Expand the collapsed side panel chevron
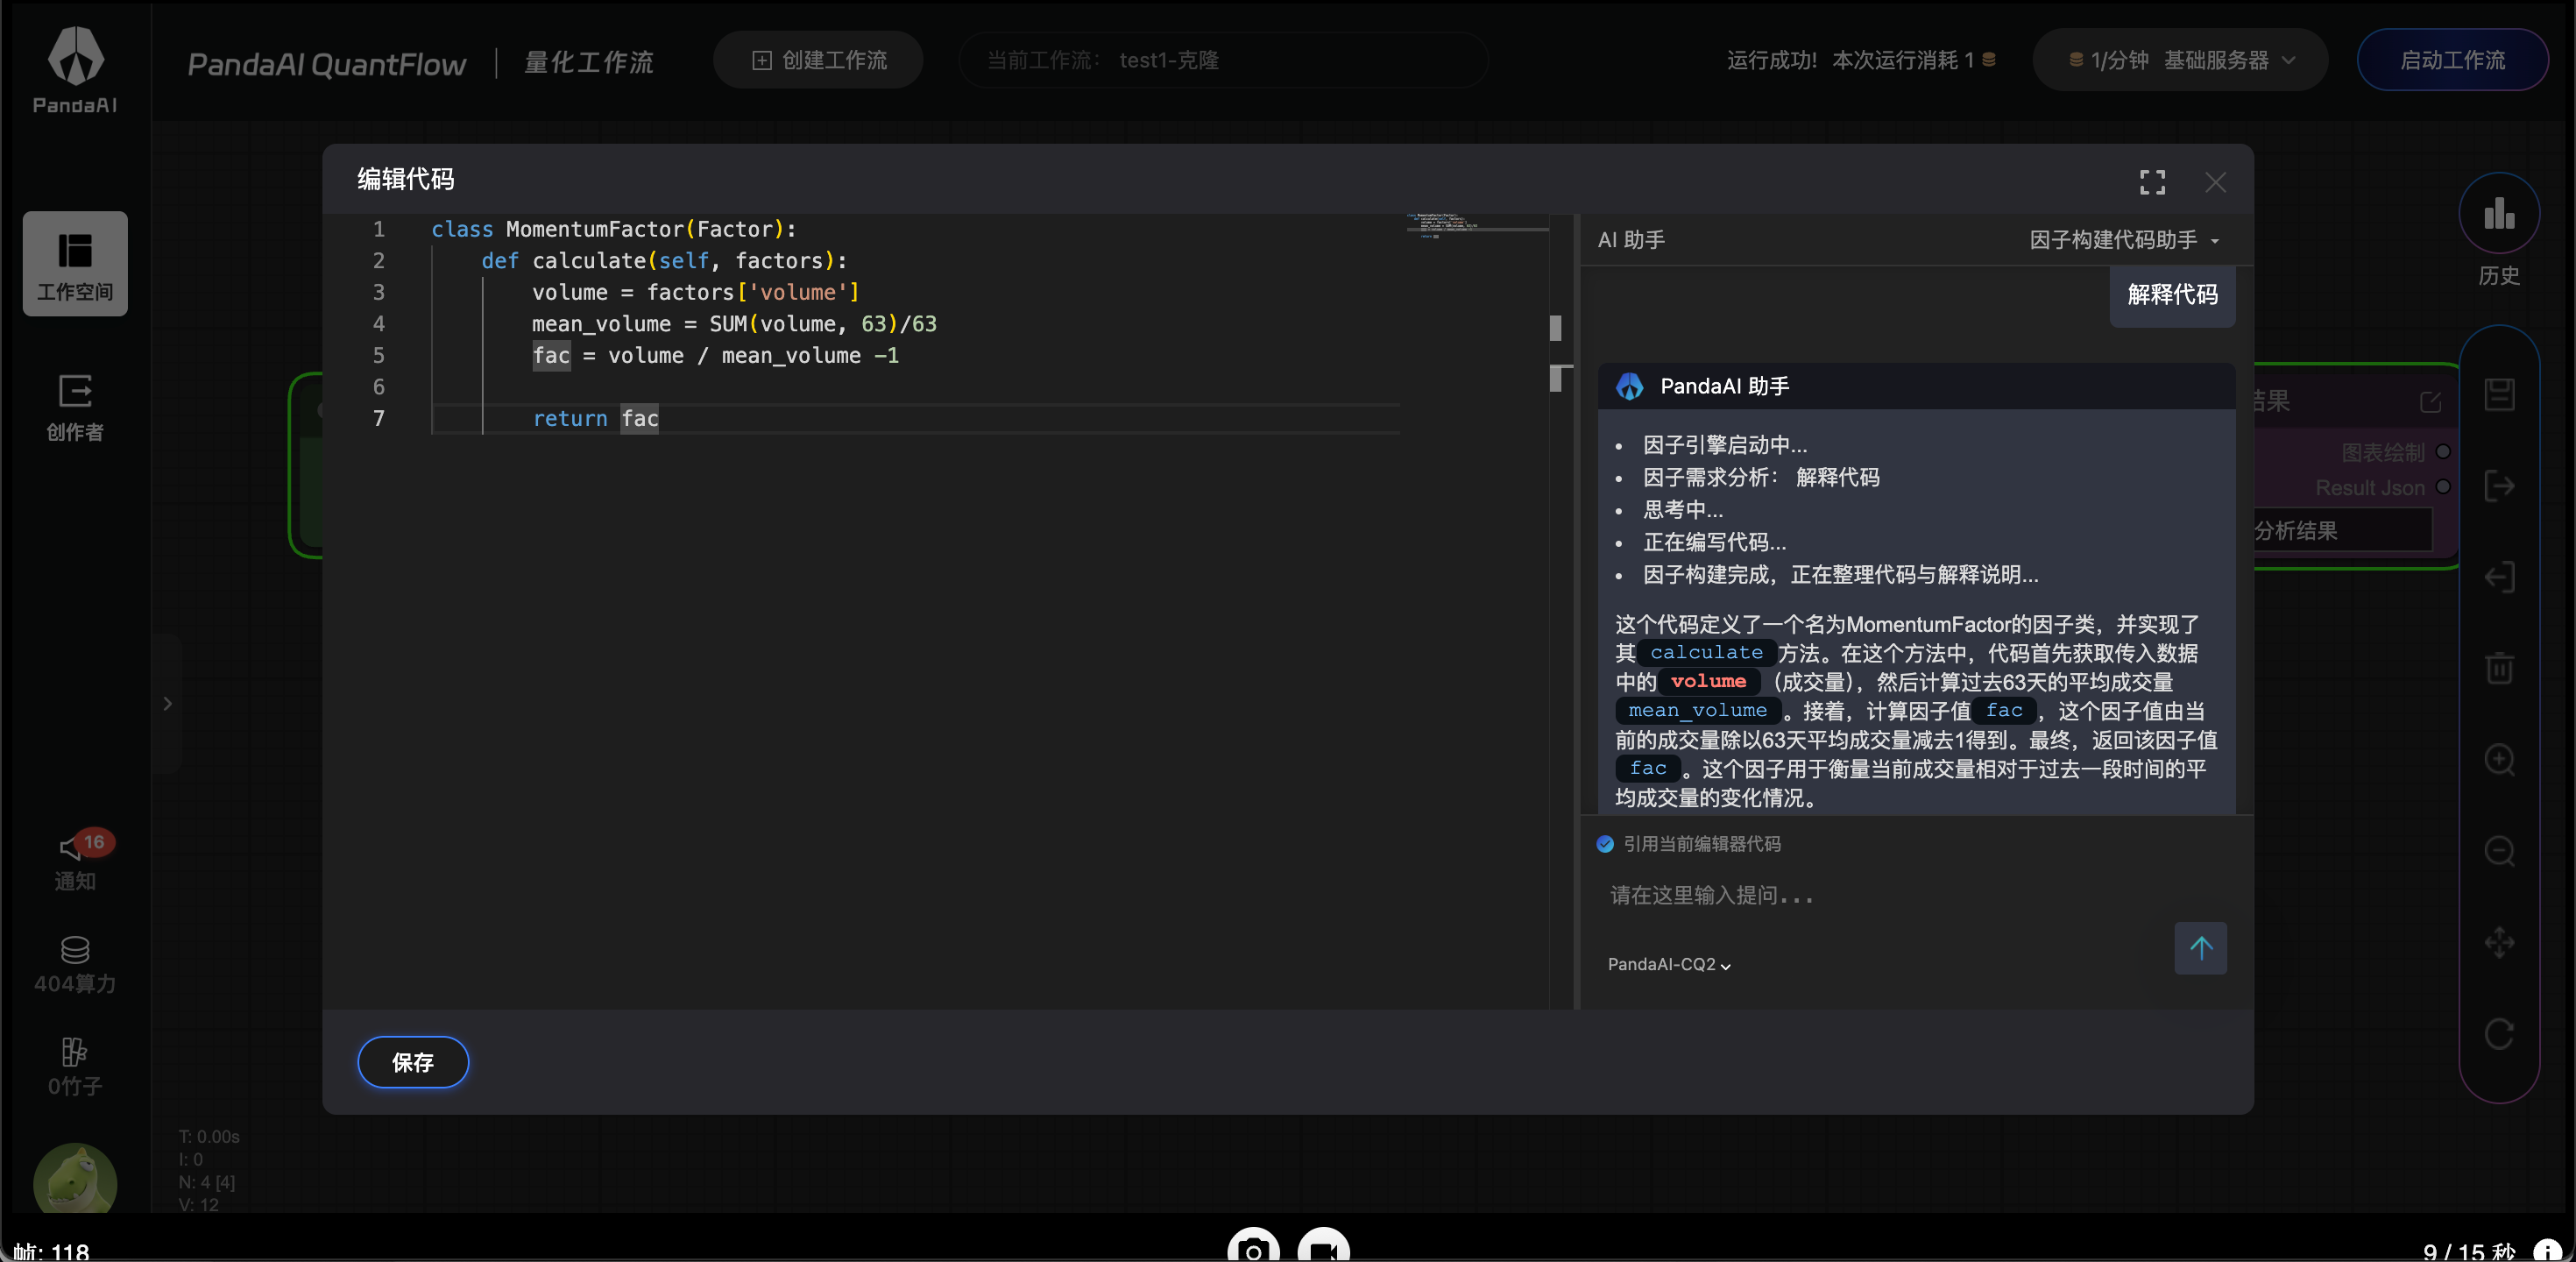 [167, 703]
